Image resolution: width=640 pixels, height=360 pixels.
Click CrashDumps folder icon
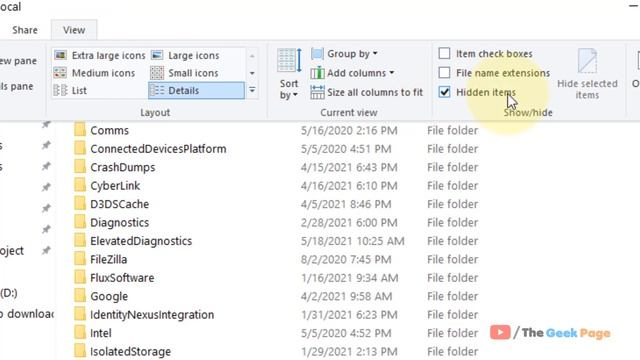click(x=80, y=167)
